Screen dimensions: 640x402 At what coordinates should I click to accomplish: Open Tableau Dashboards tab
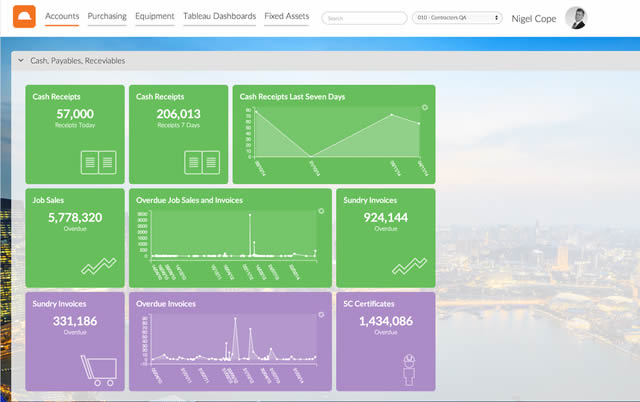tap(220, 17)
